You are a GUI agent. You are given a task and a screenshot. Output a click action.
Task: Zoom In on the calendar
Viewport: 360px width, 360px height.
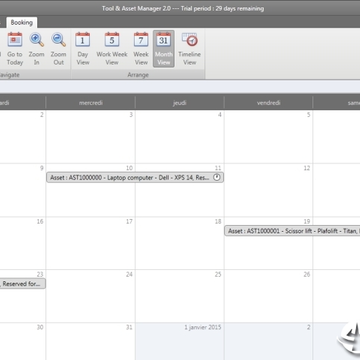point(36,49)
